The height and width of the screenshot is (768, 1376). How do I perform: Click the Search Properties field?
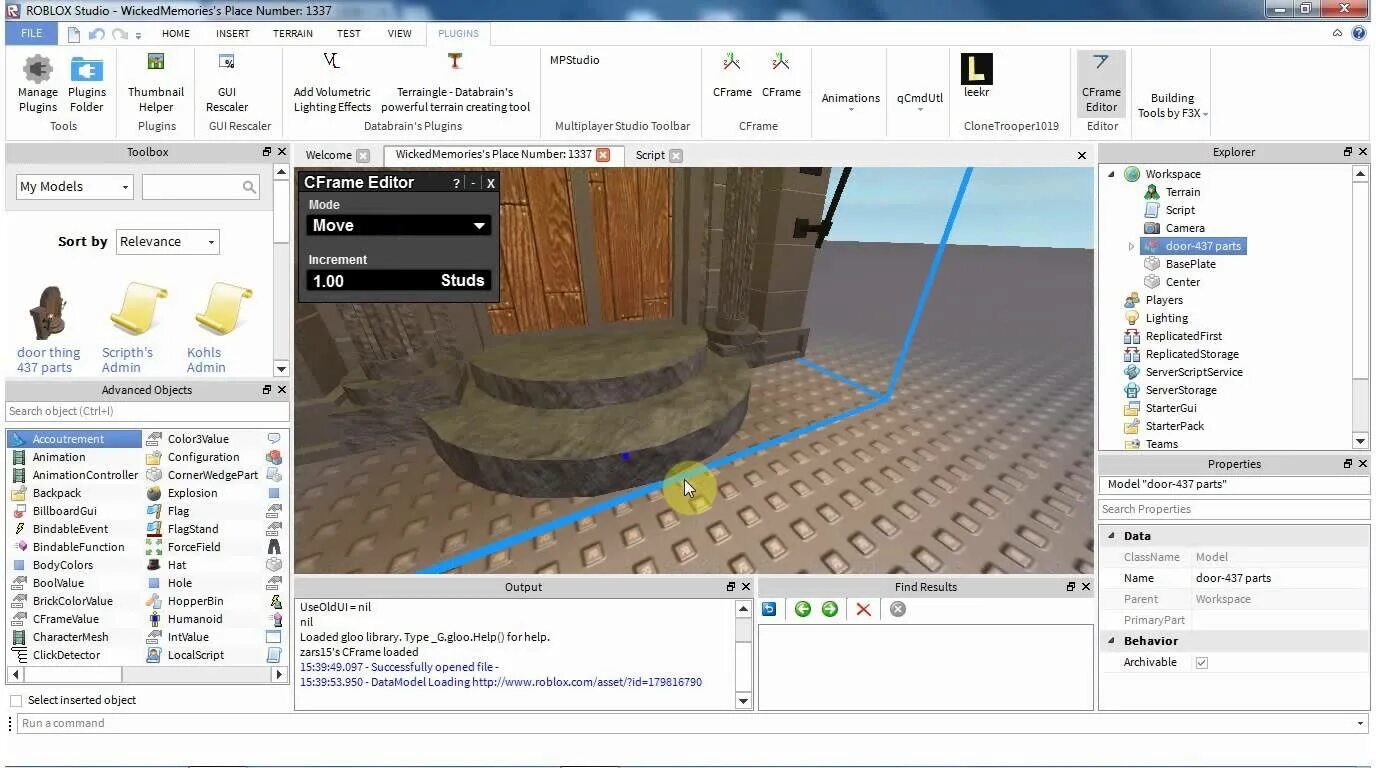click(x=1234, y=509)
